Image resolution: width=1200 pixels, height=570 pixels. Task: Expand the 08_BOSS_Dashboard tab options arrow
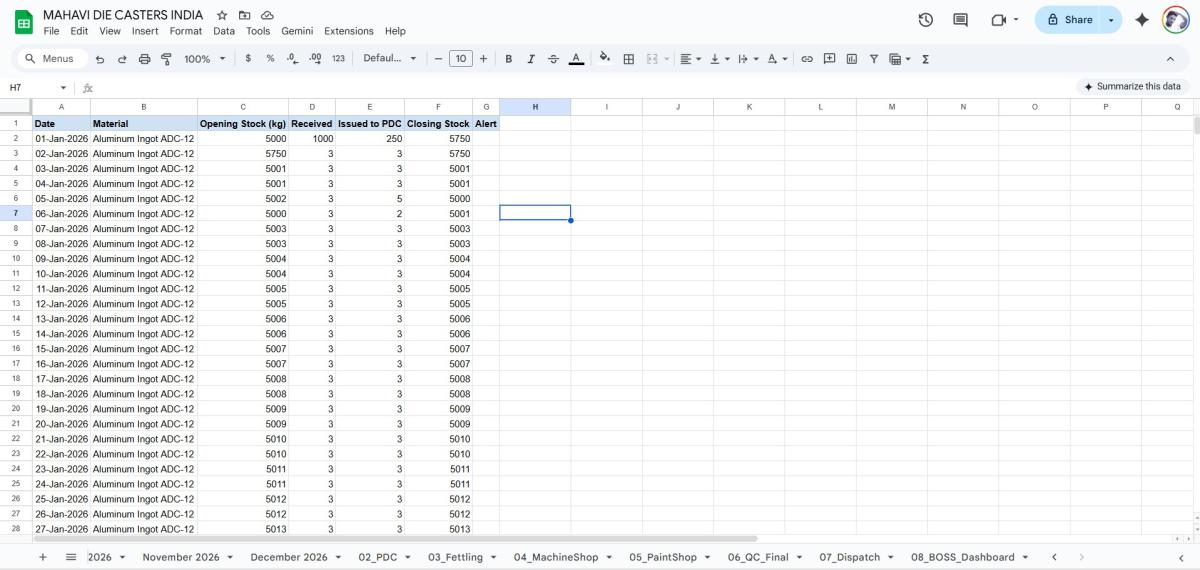pyautogui.click(x=1024, y=557)
